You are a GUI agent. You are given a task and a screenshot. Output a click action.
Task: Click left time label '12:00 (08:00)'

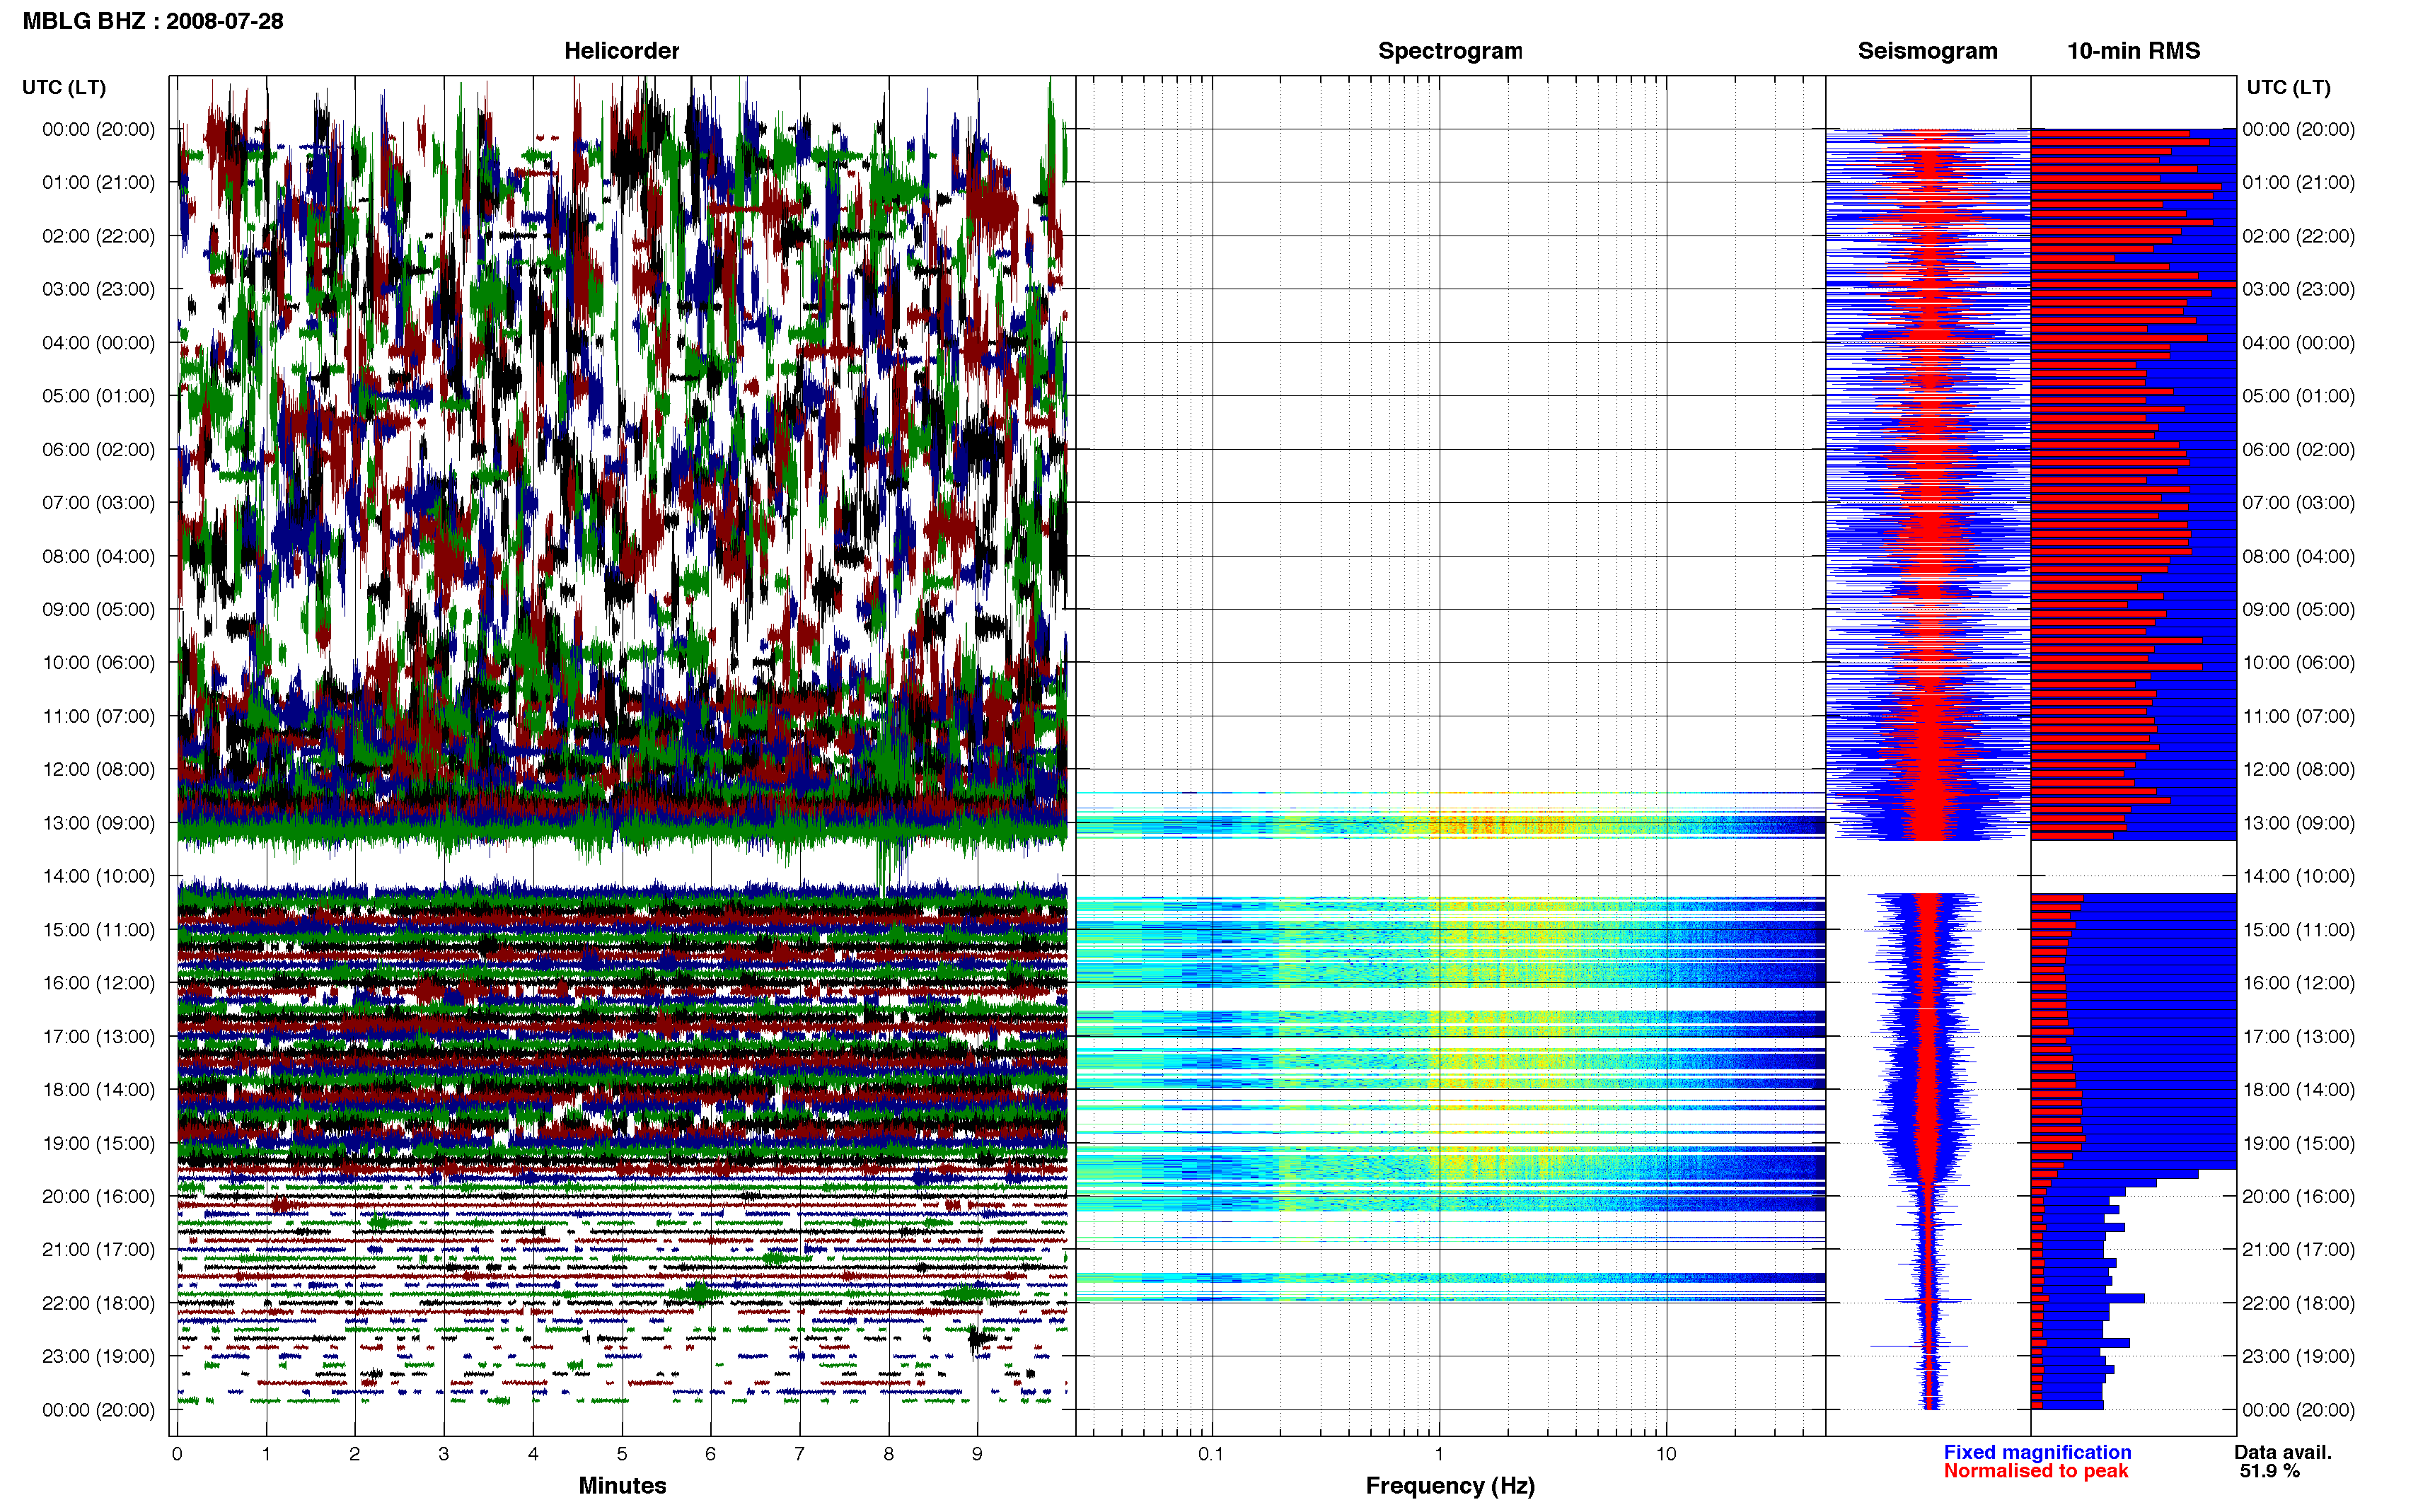(98, 770)
